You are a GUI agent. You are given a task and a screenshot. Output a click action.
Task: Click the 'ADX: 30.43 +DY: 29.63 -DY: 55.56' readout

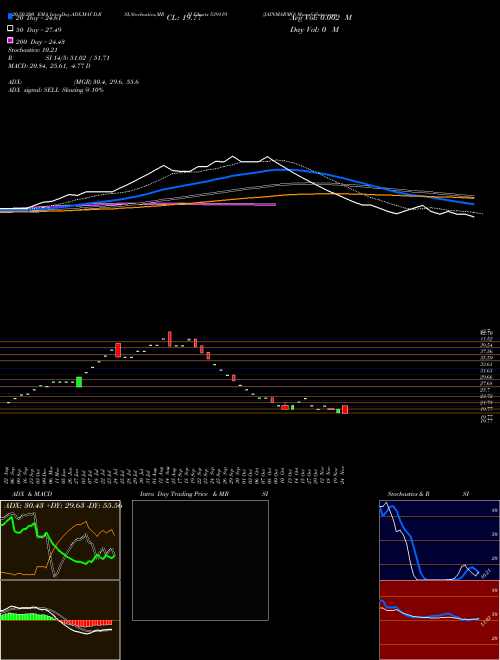tap(63, 506)
